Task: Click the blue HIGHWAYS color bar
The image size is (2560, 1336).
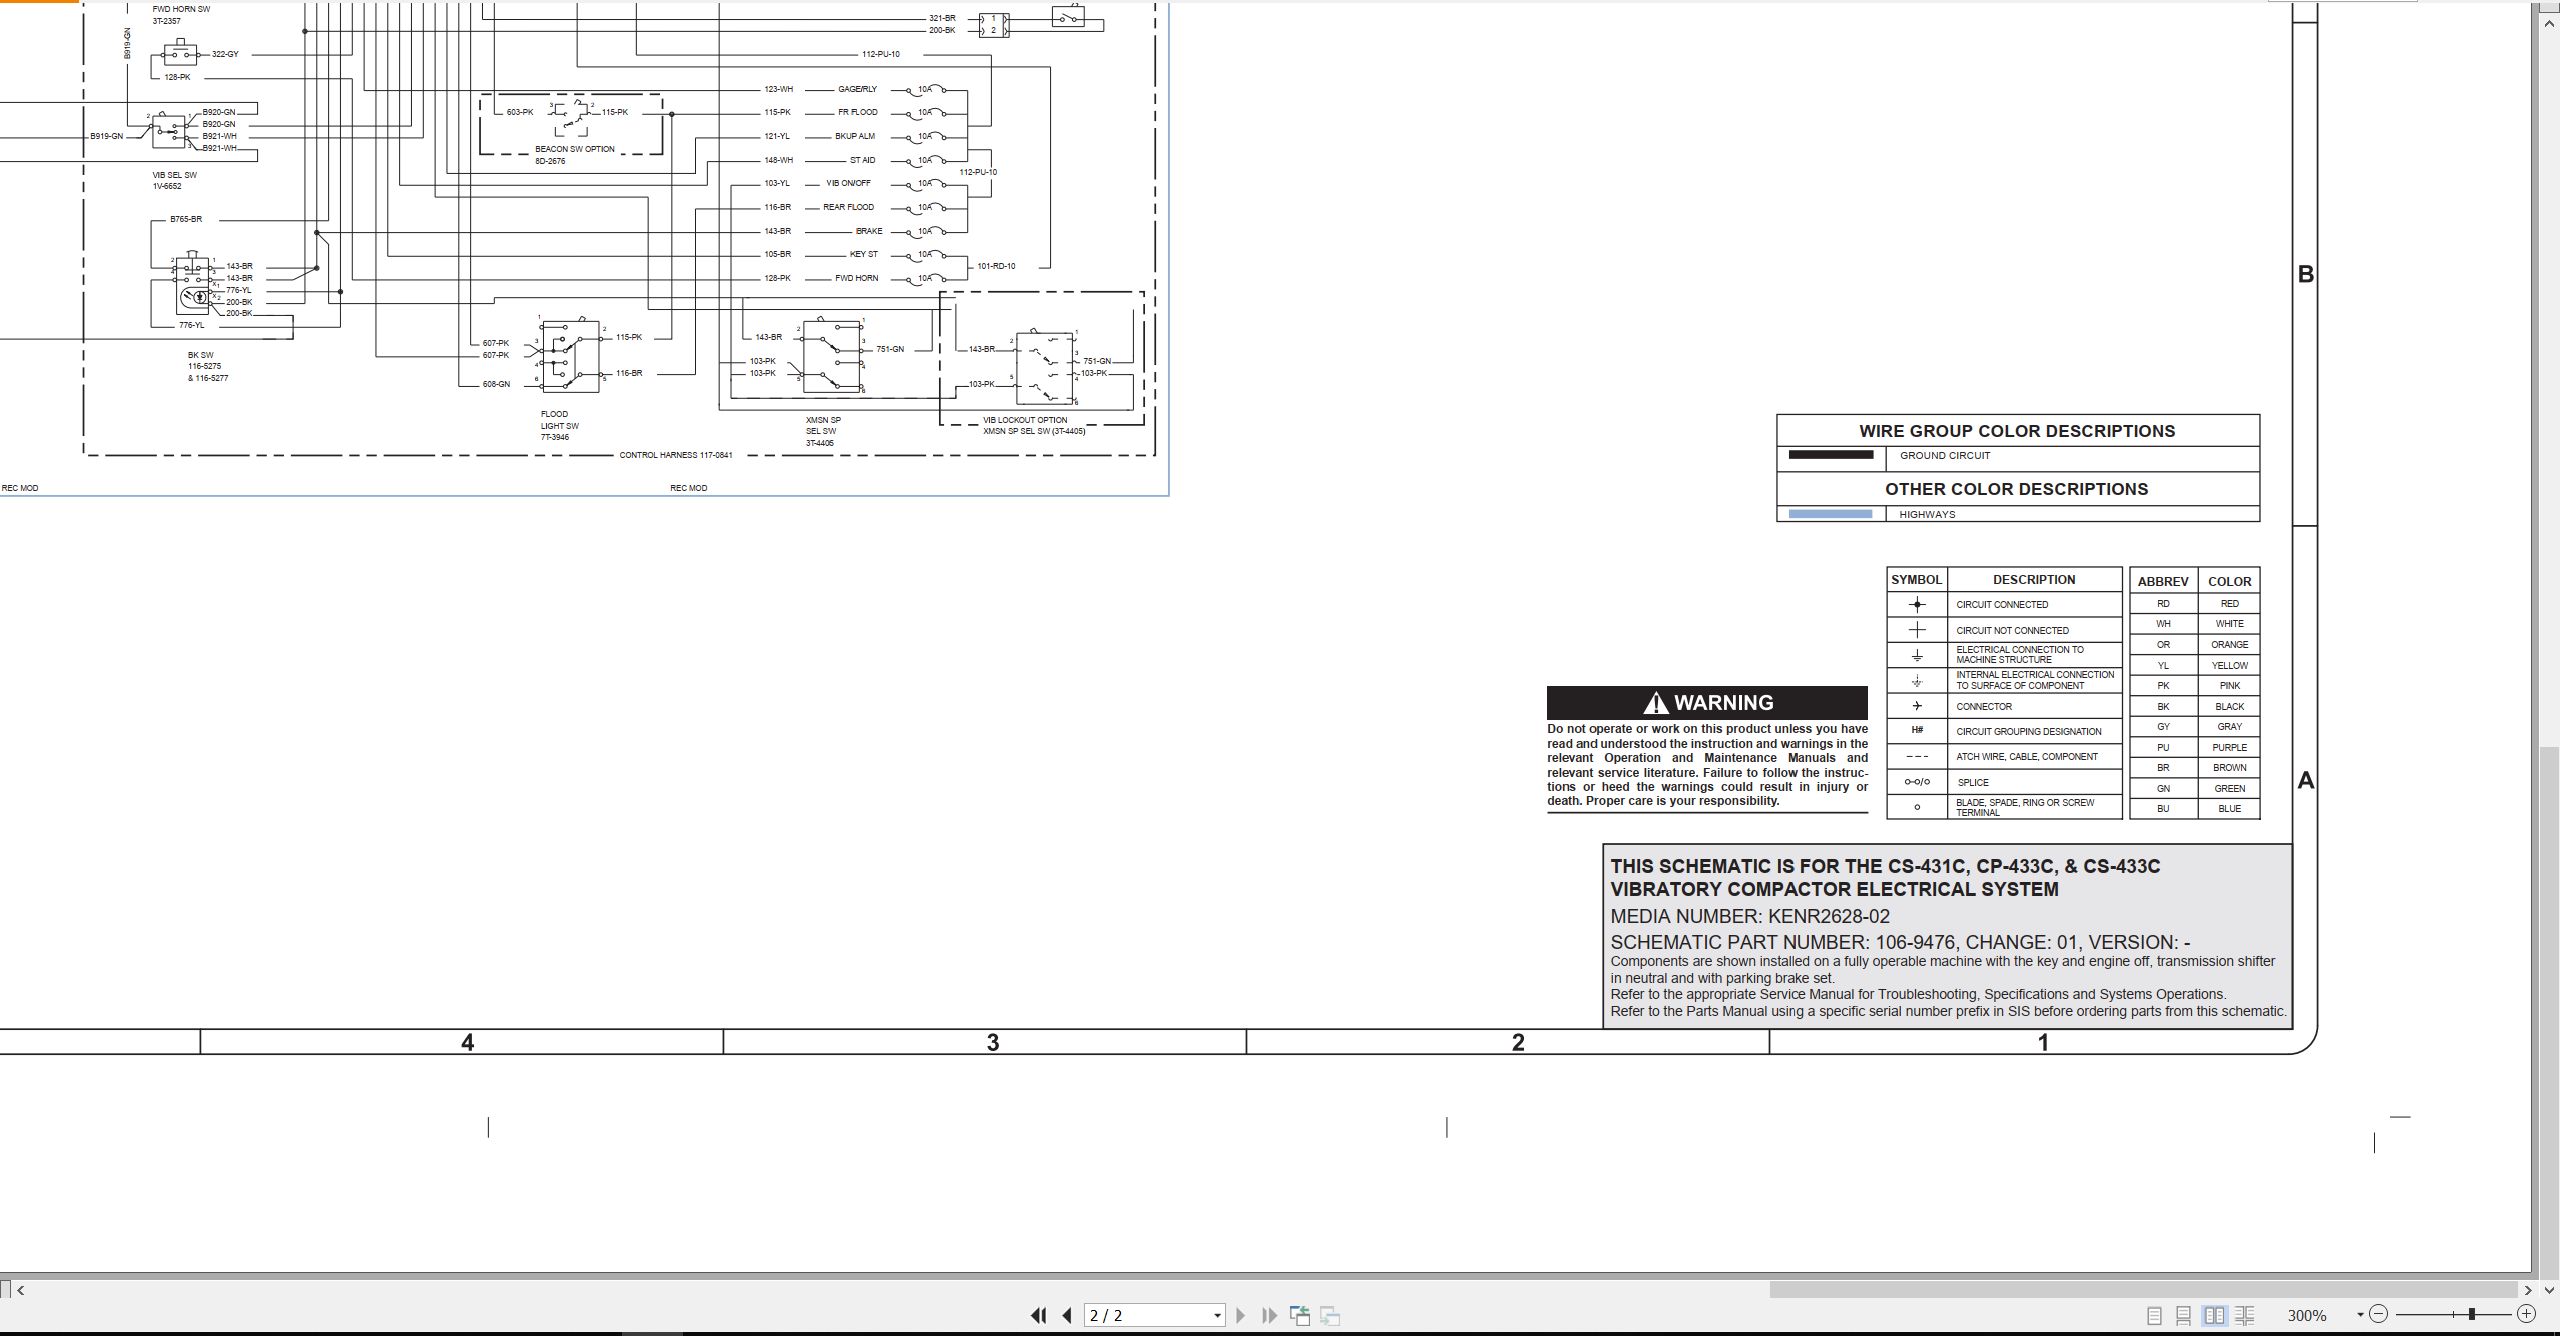Action: coord(1830,514)
